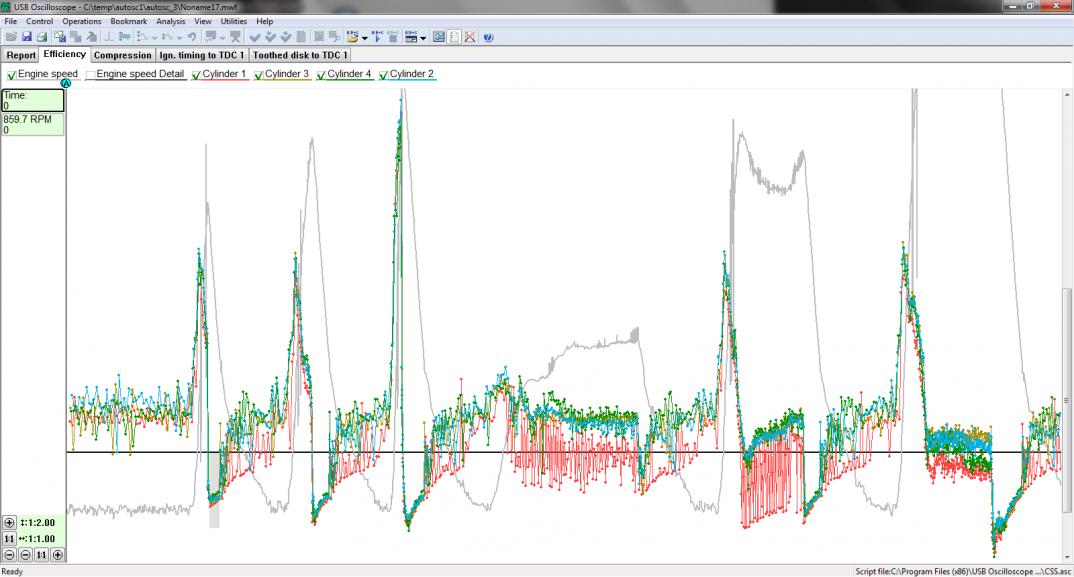Open the Ign. timing to TDC 1 tab
Screen dimensions: 1074x577
(202, 55)
